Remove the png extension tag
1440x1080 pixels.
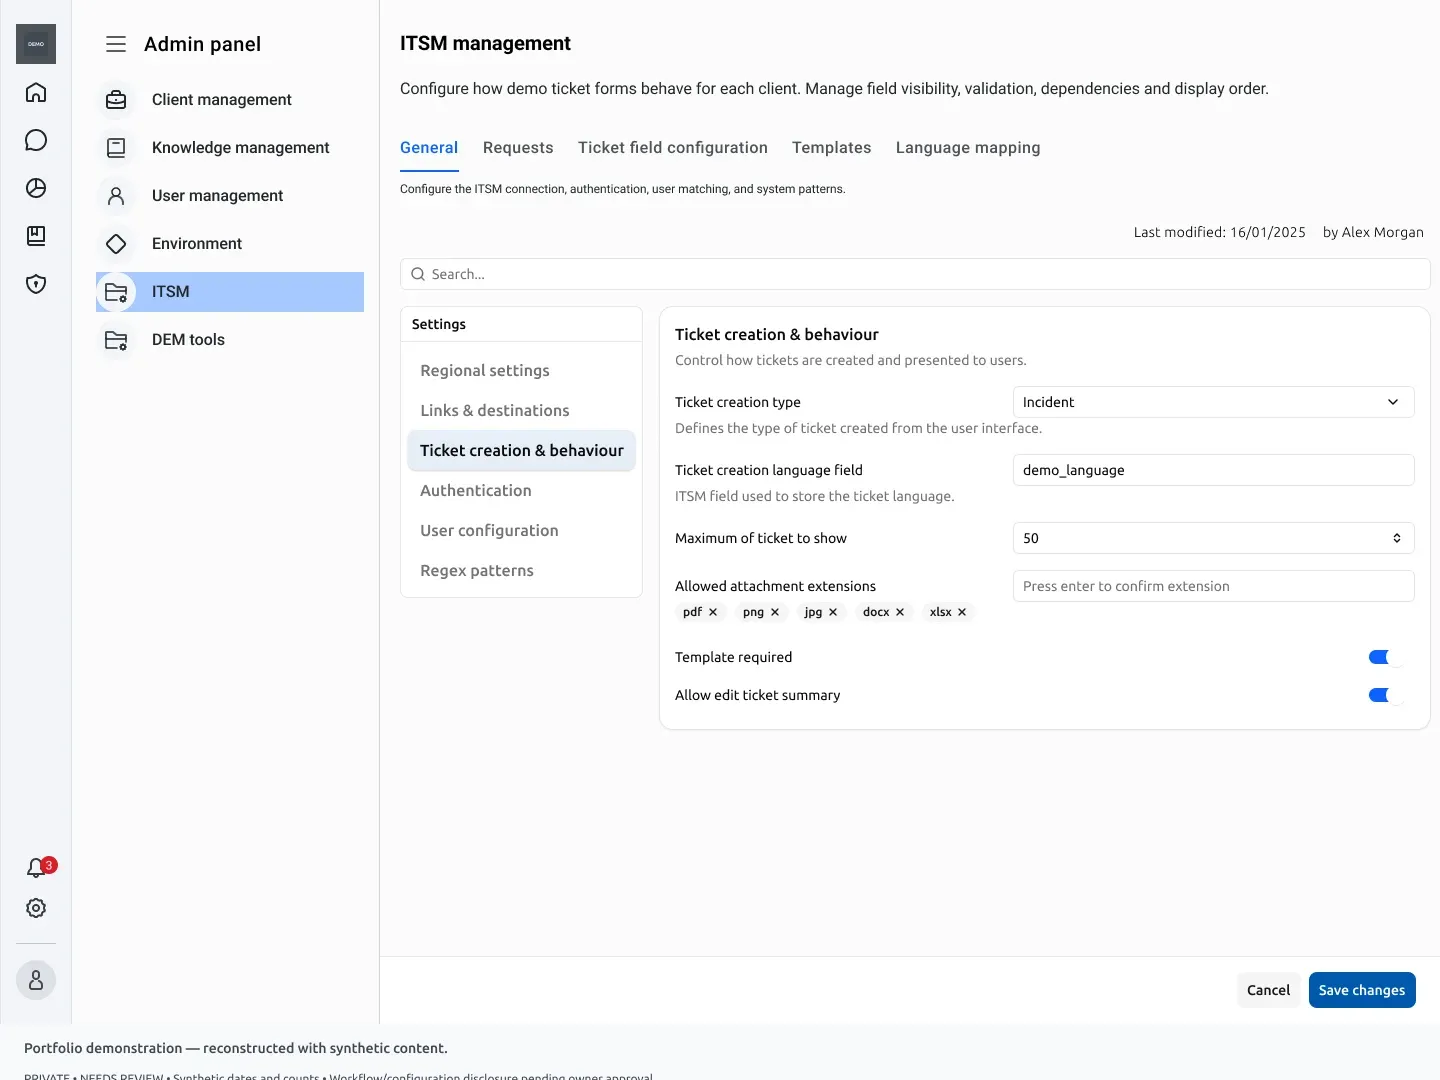tap(775, 612)
